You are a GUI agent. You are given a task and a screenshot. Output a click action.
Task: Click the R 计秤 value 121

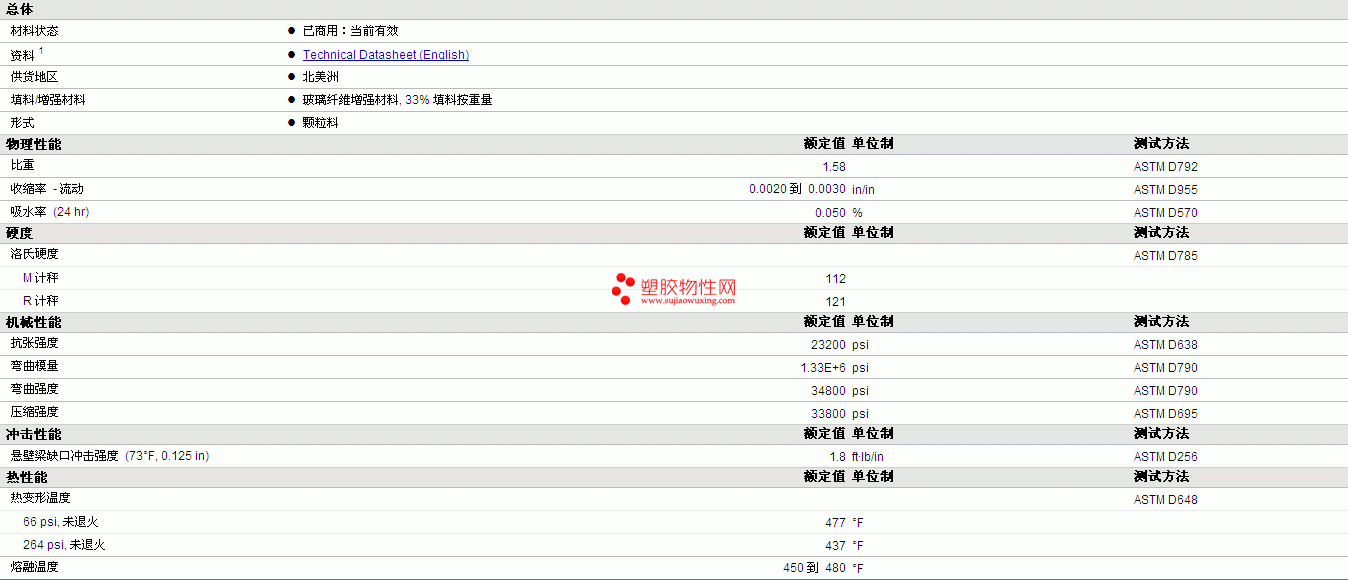pos(836,302)
